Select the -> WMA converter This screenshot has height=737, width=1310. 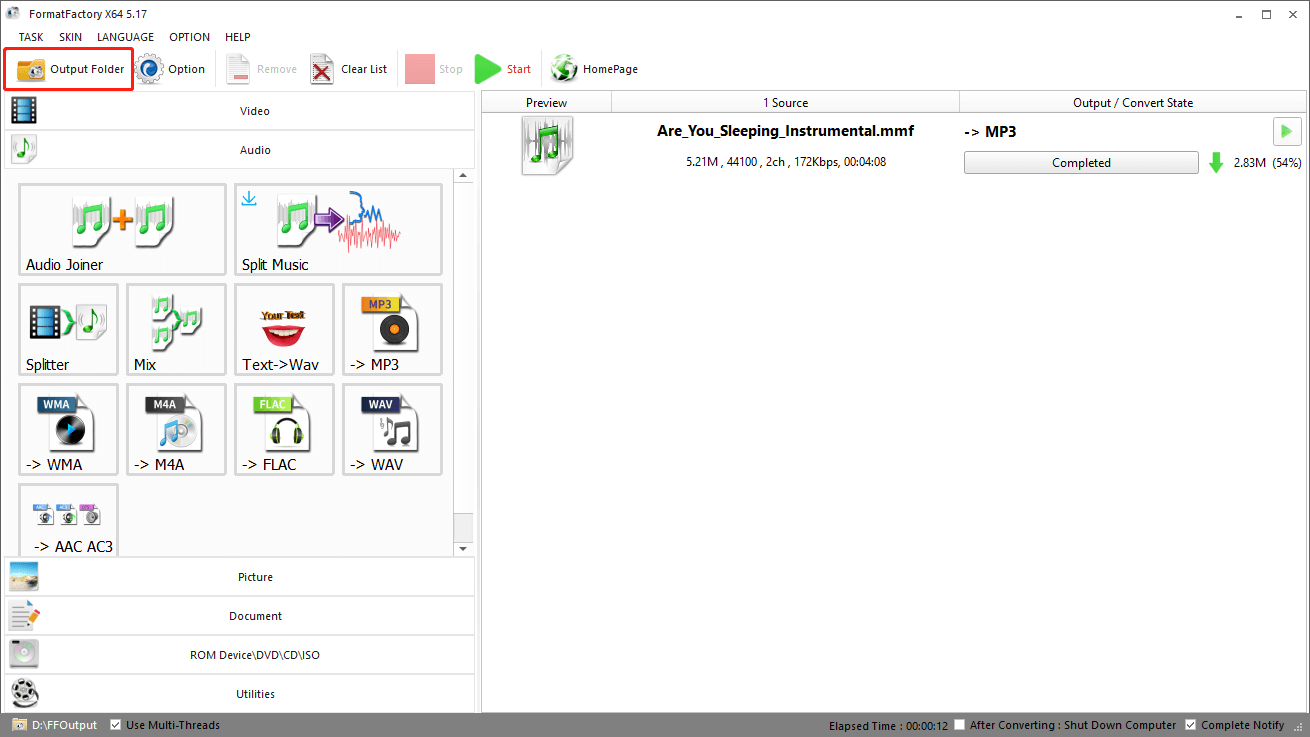point(68,429)
